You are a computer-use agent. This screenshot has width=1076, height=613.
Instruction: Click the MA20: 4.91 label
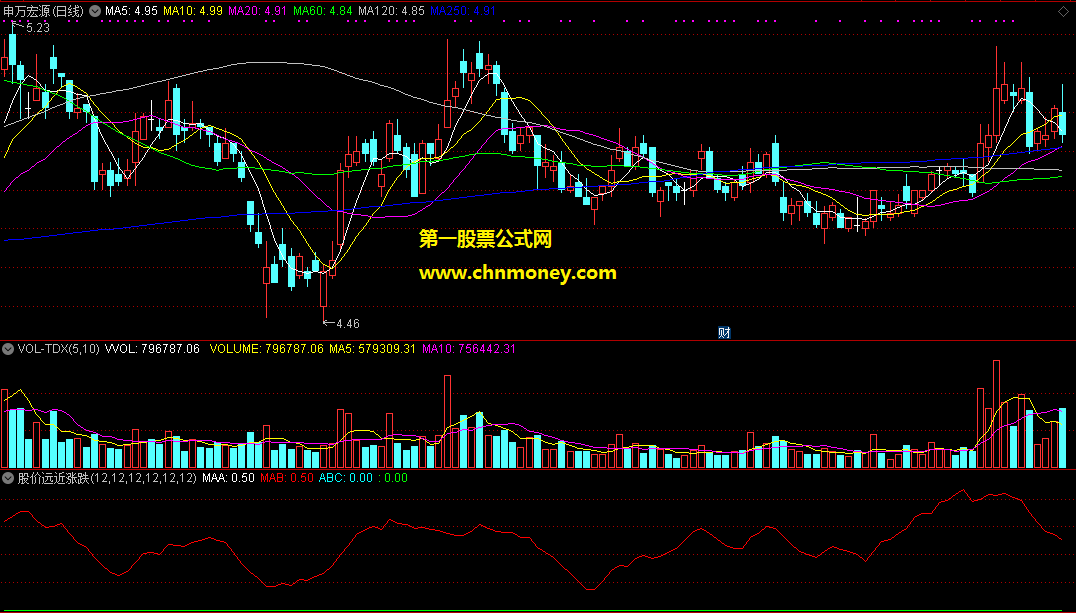coord(258,11)
